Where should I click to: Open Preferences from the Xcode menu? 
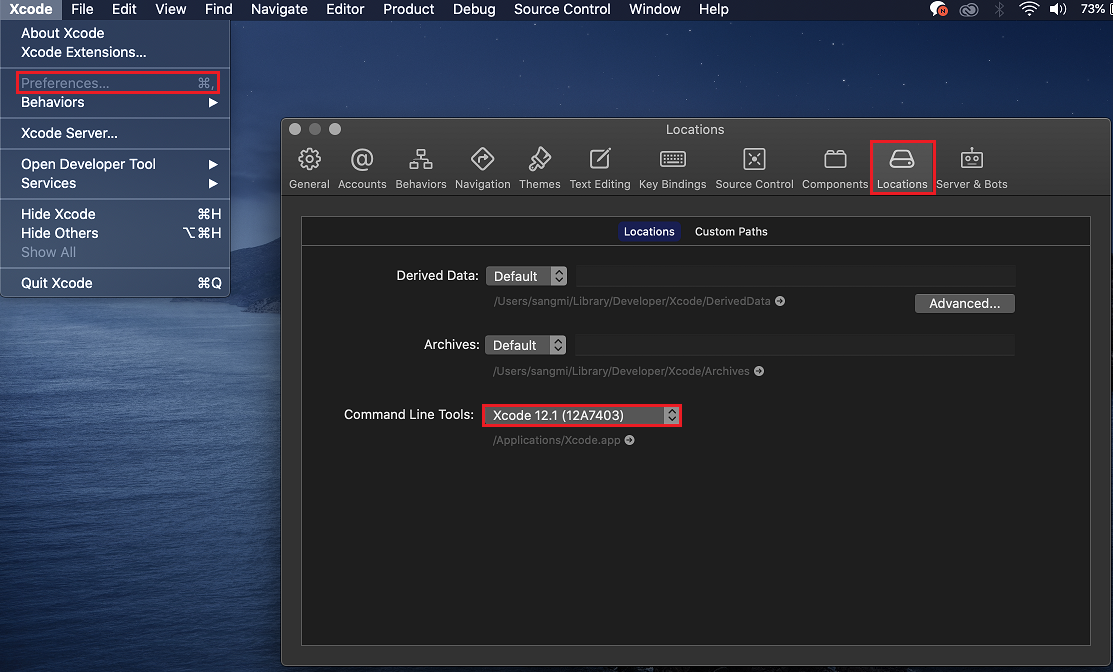[68, 83]
